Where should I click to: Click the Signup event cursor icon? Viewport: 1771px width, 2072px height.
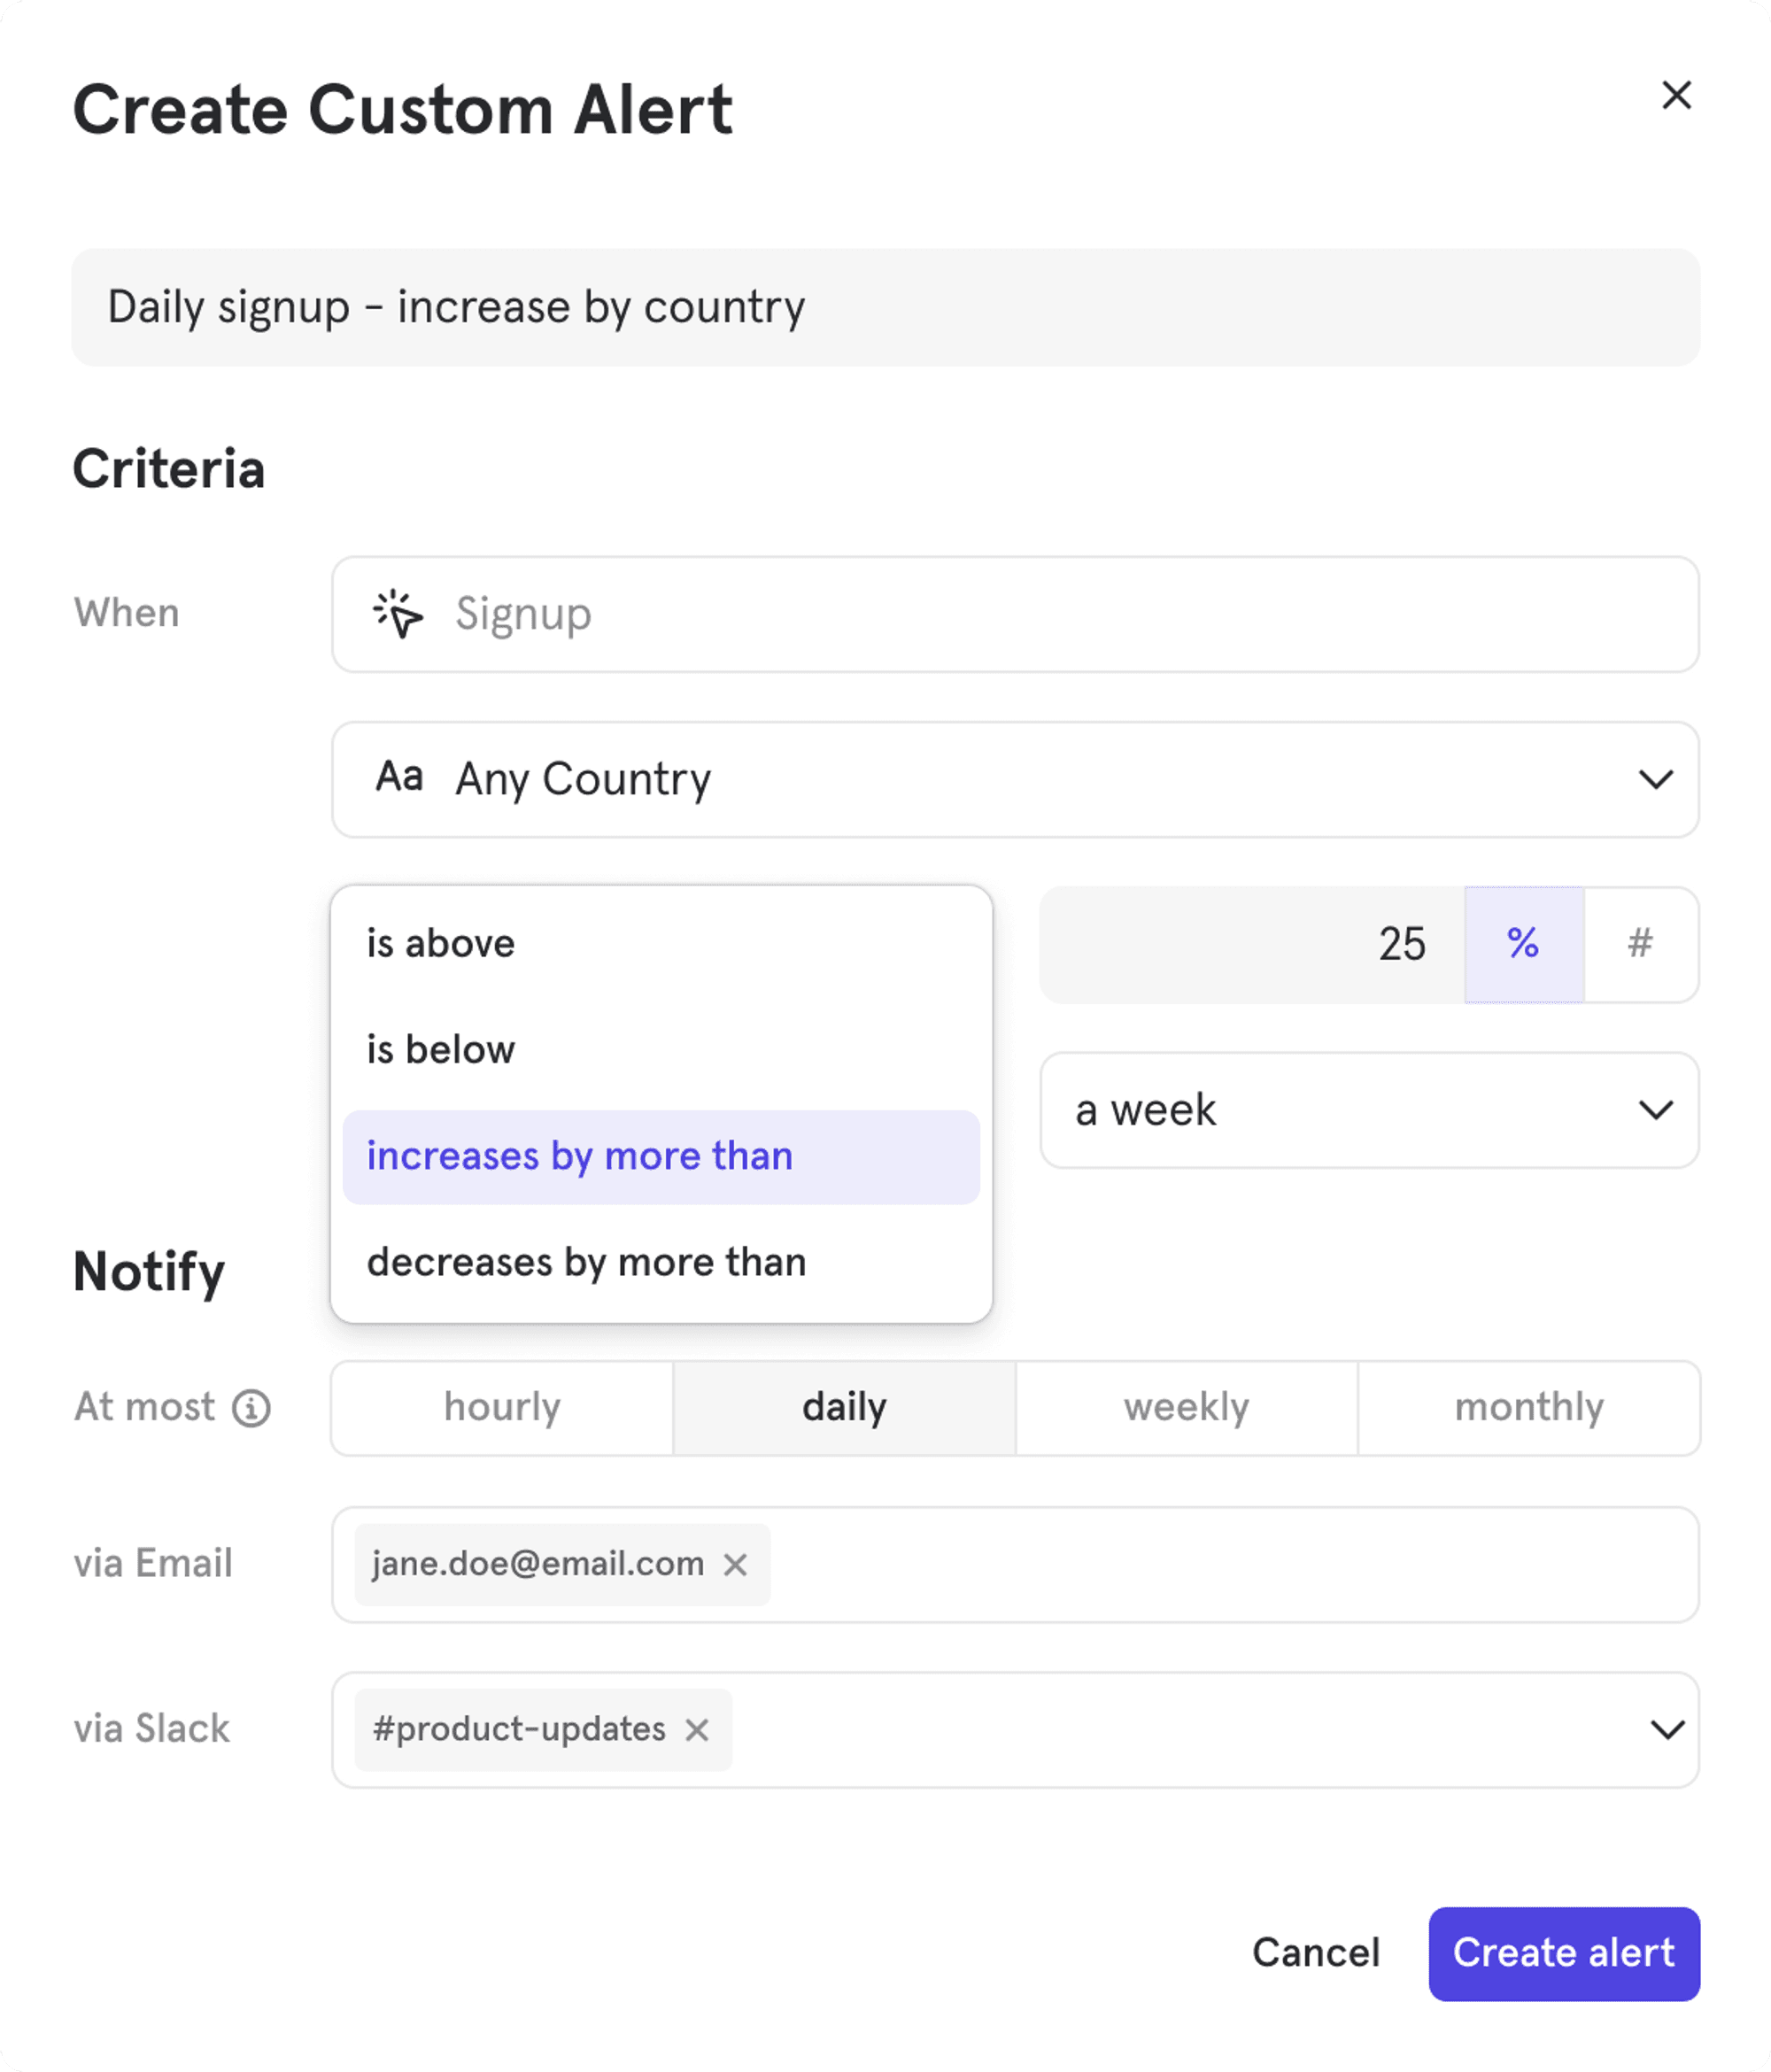tap(398, 614)
